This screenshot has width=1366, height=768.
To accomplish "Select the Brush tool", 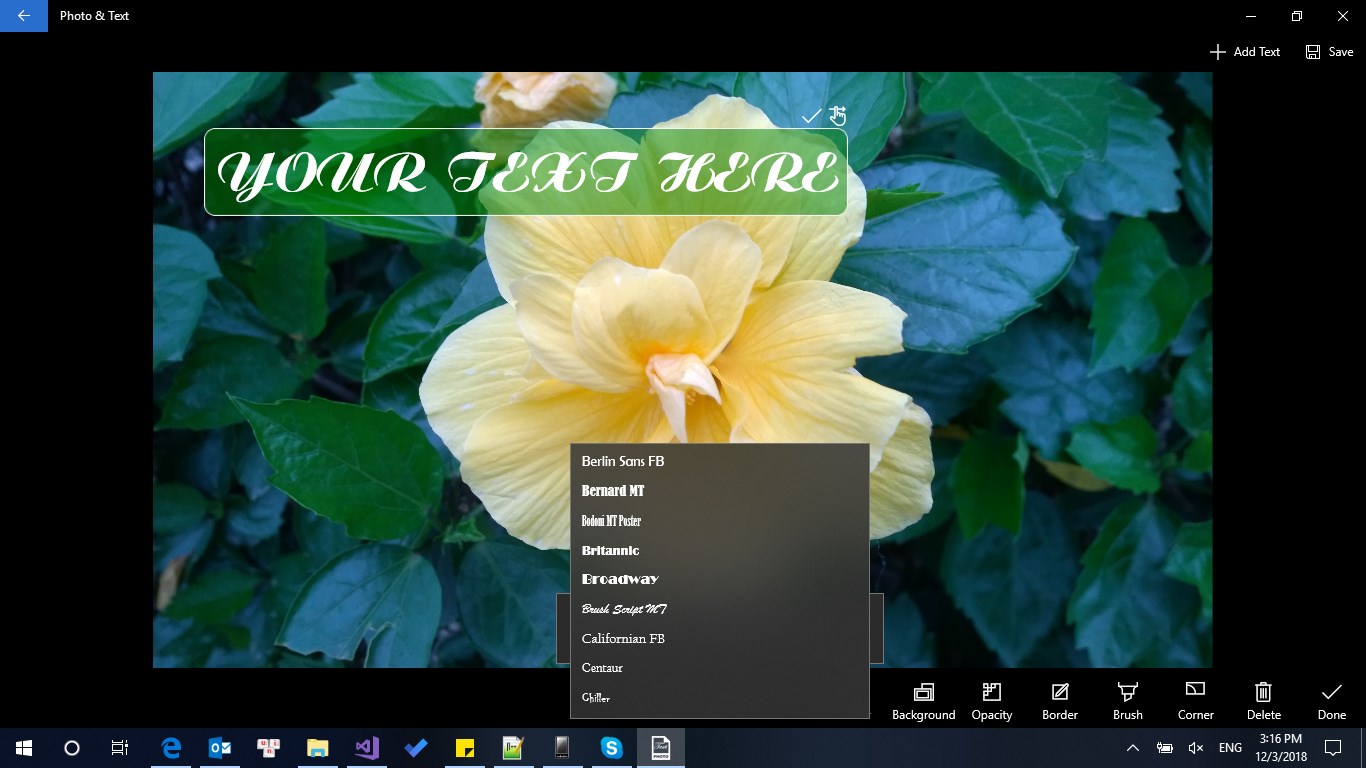I will point(1127,701).
